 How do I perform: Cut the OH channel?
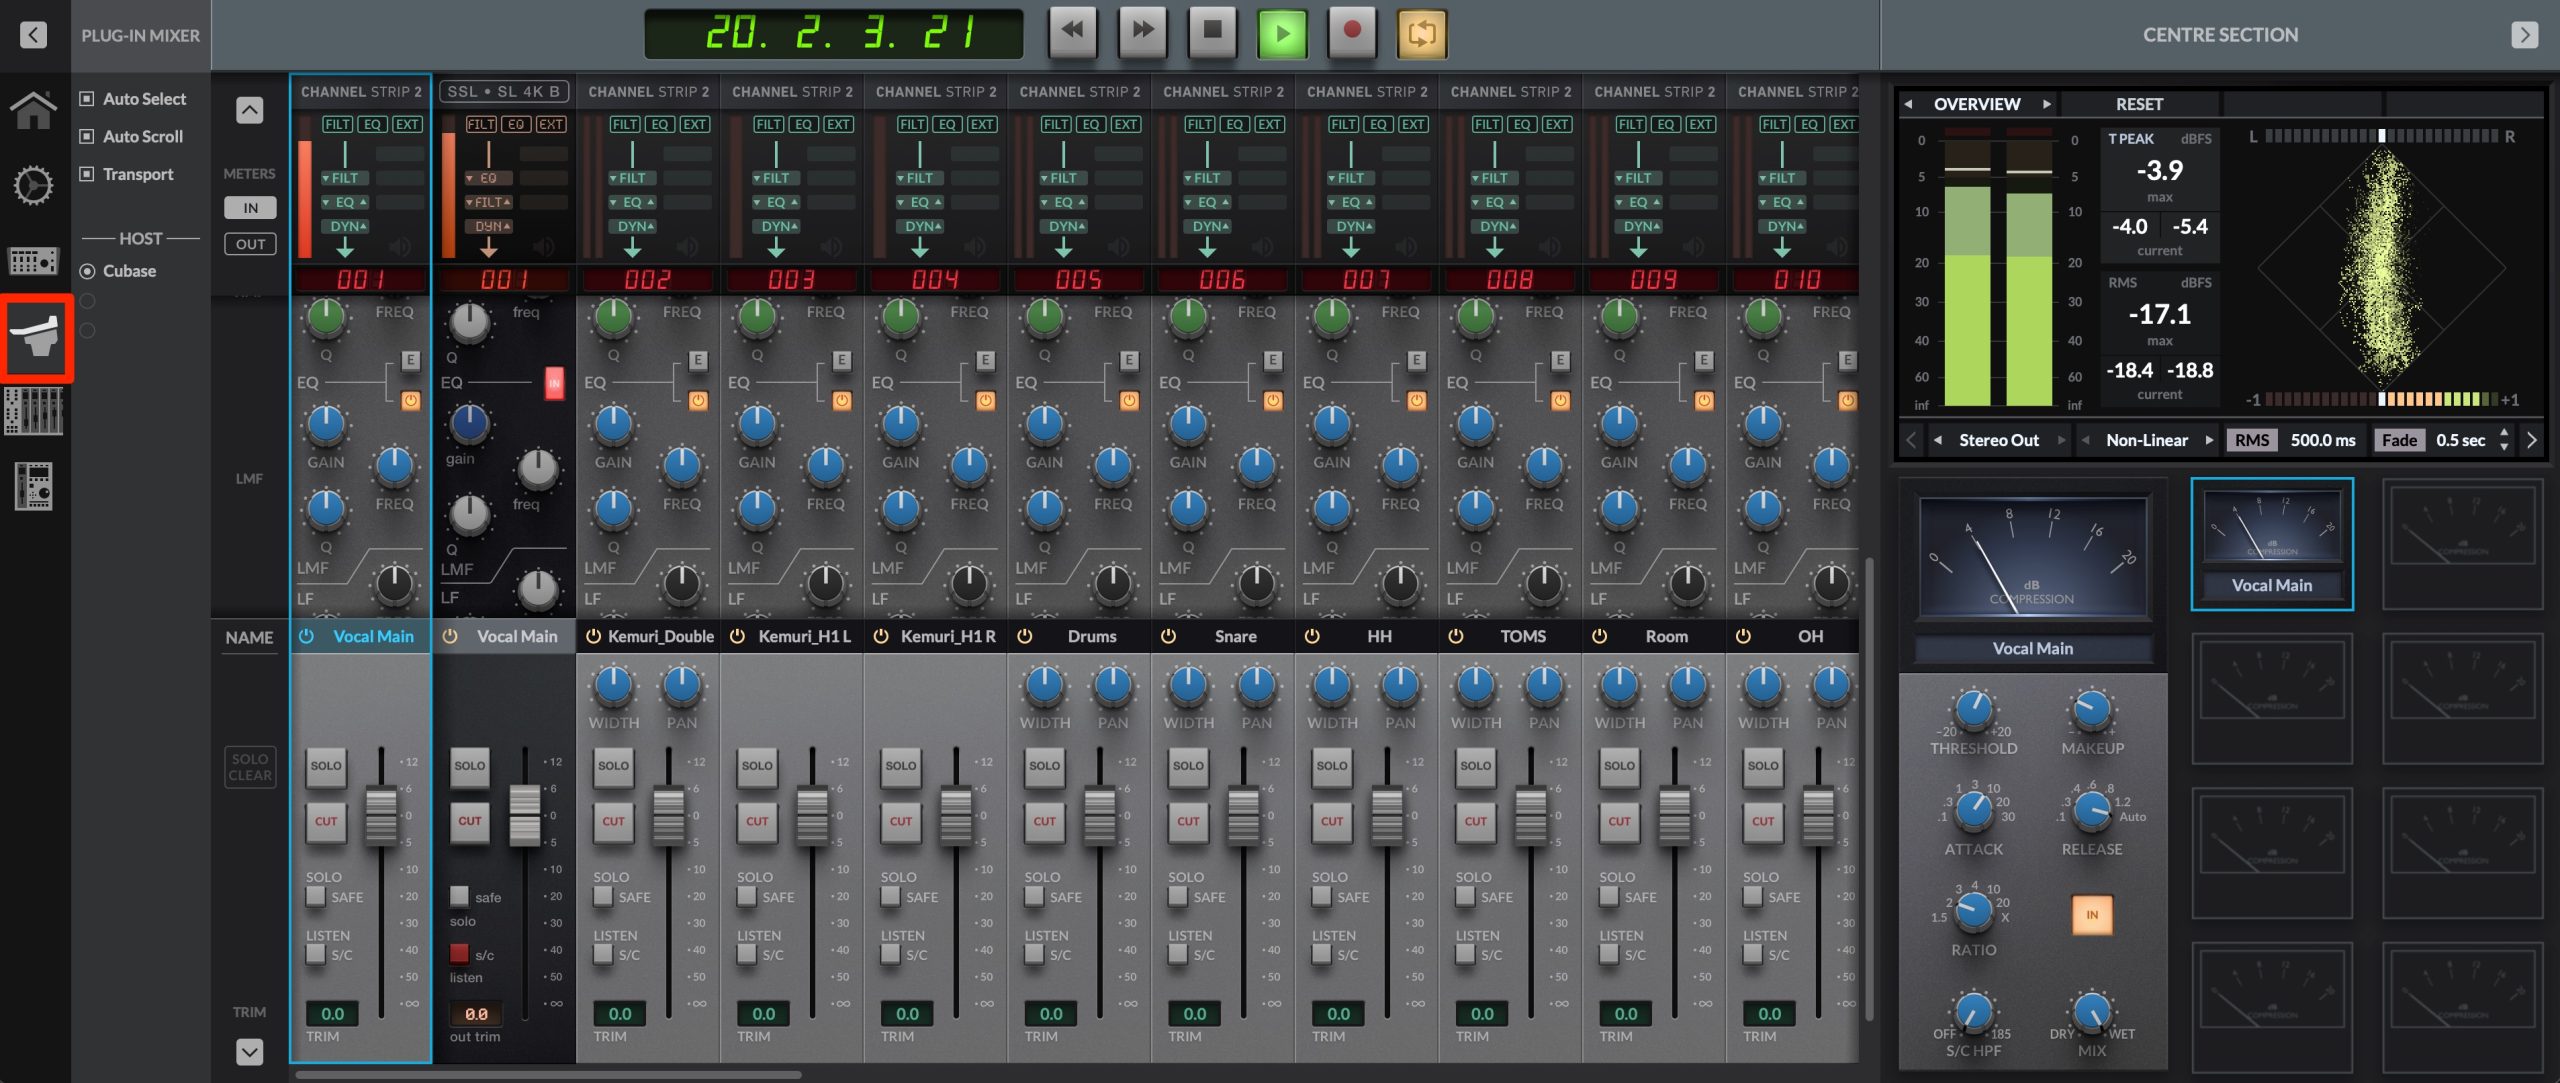[1763, 821]
